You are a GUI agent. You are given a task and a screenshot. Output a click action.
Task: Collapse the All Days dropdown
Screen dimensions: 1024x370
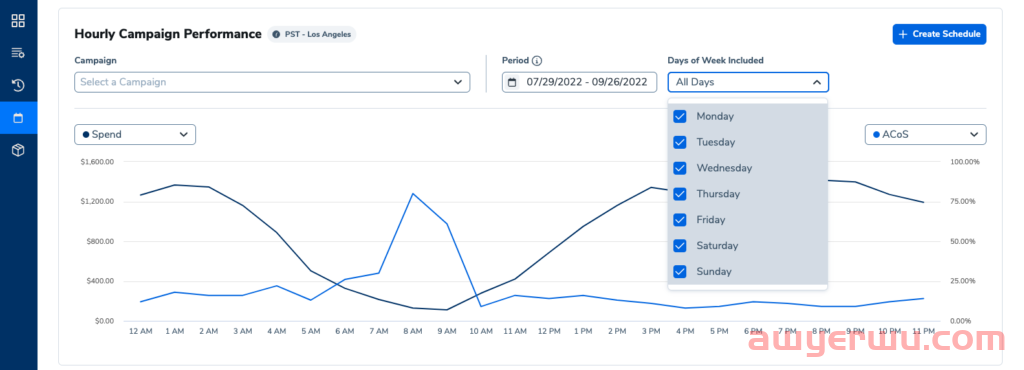pyautogui.click(x=748, y=82)
